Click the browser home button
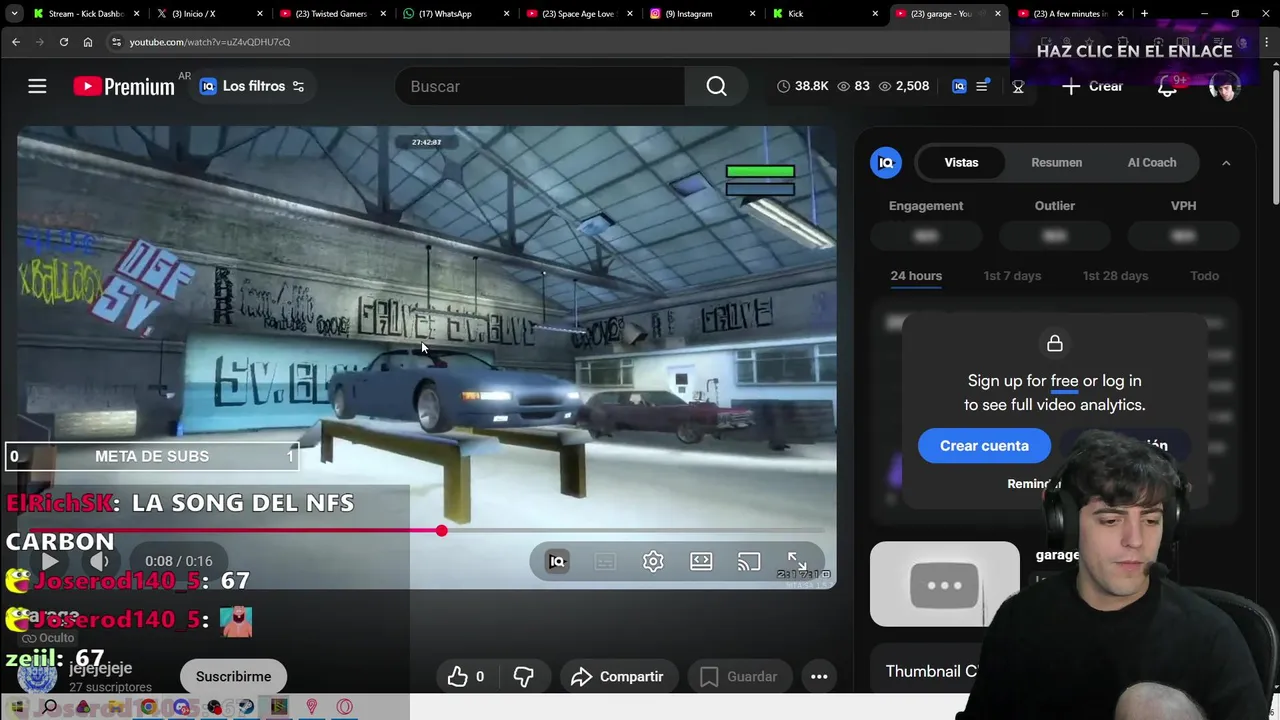The width and height of the screenshot is (1280, 720). (88, 42)
